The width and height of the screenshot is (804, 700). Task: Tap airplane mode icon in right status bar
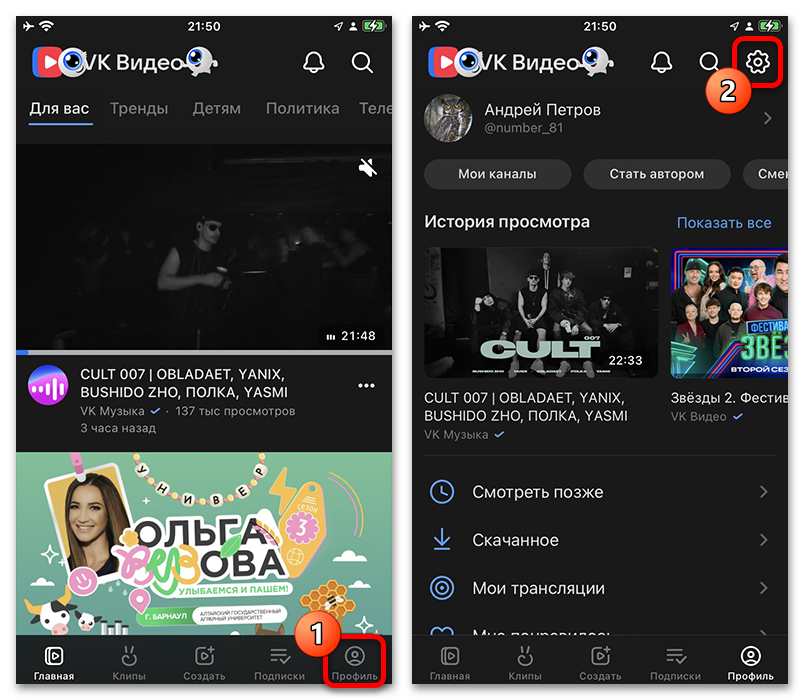[x=425, y=26]
